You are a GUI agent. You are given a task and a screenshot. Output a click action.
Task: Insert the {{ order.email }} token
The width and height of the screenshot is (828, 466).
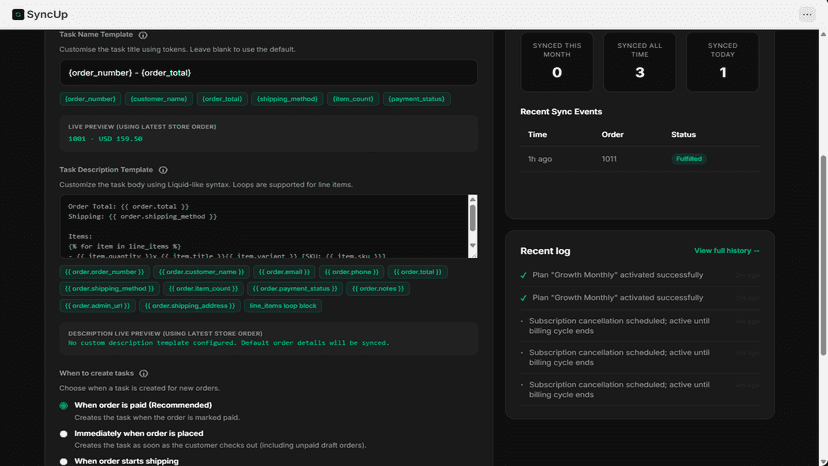point(284,272)
